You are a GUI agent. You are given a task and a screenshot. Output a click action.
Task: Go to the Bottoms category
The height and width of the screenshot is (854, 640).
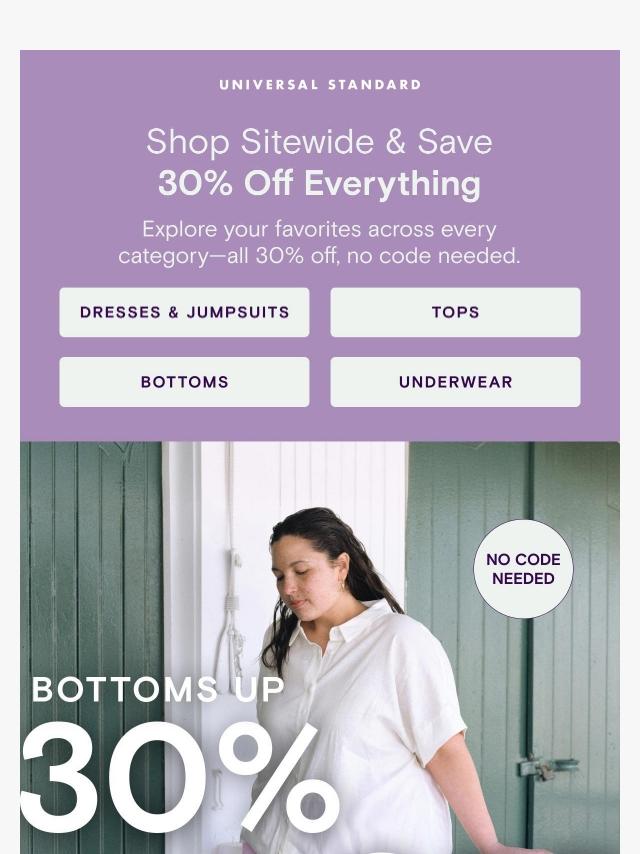(184, 382)
